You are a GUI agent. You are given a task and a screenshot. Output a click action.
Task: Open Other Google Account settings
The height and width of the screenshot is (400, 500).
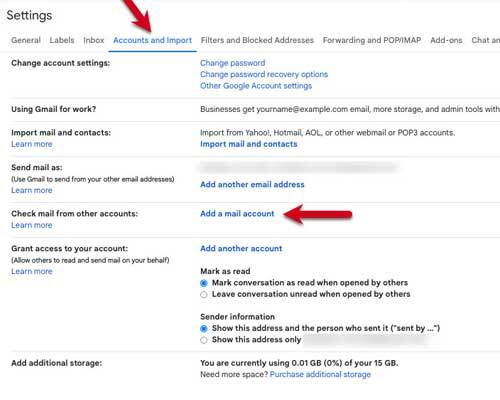pos(256,86)
